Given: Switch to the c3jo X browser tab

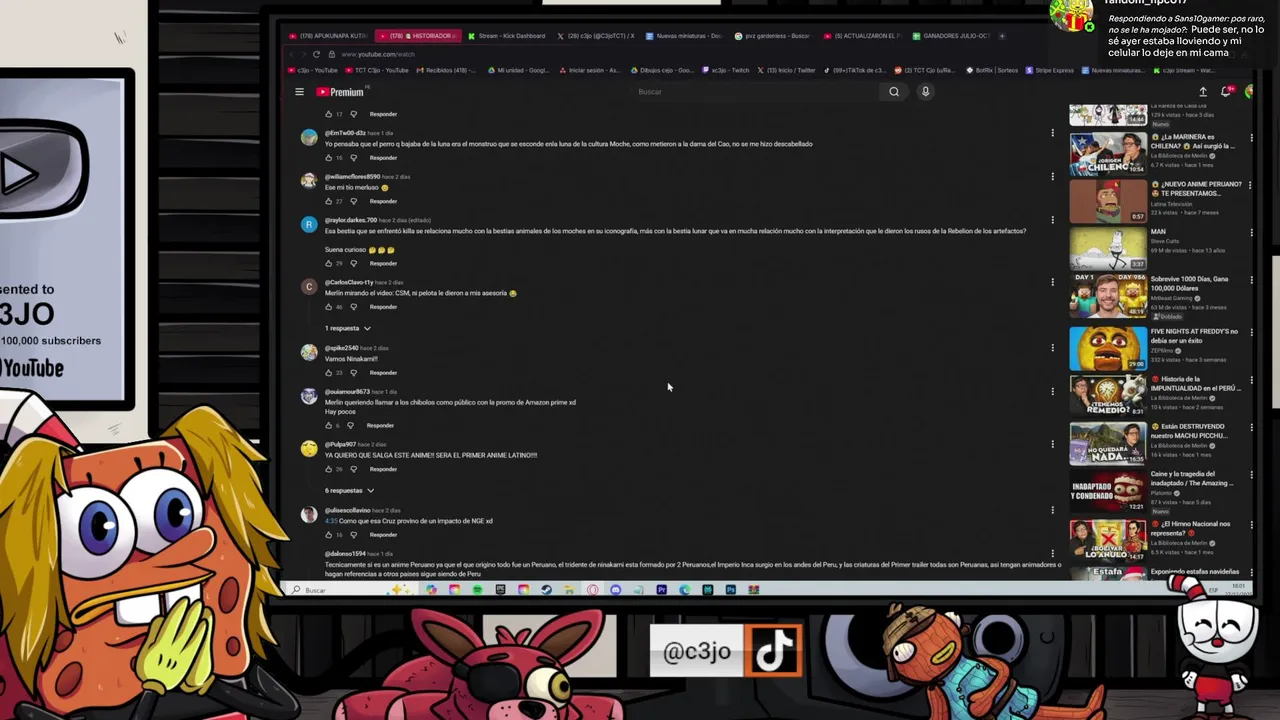Looking at the screenshot, I should click(x=595, y=36).
